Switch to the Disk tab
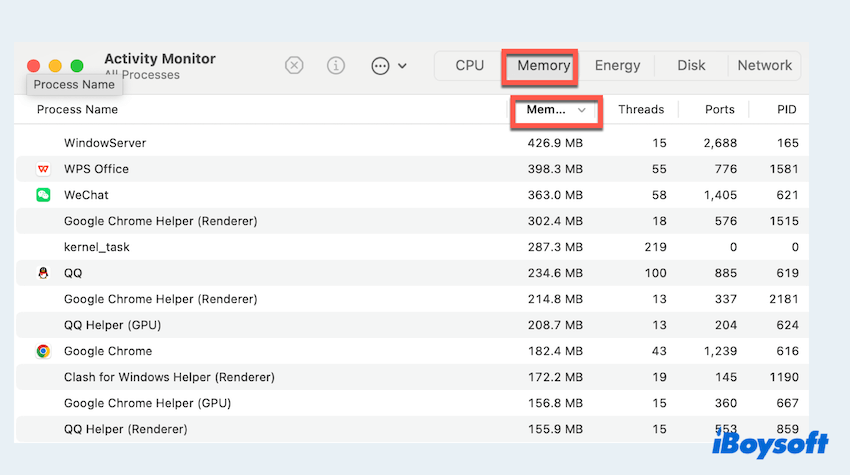The image size is (850, 475). click(691, 65)
